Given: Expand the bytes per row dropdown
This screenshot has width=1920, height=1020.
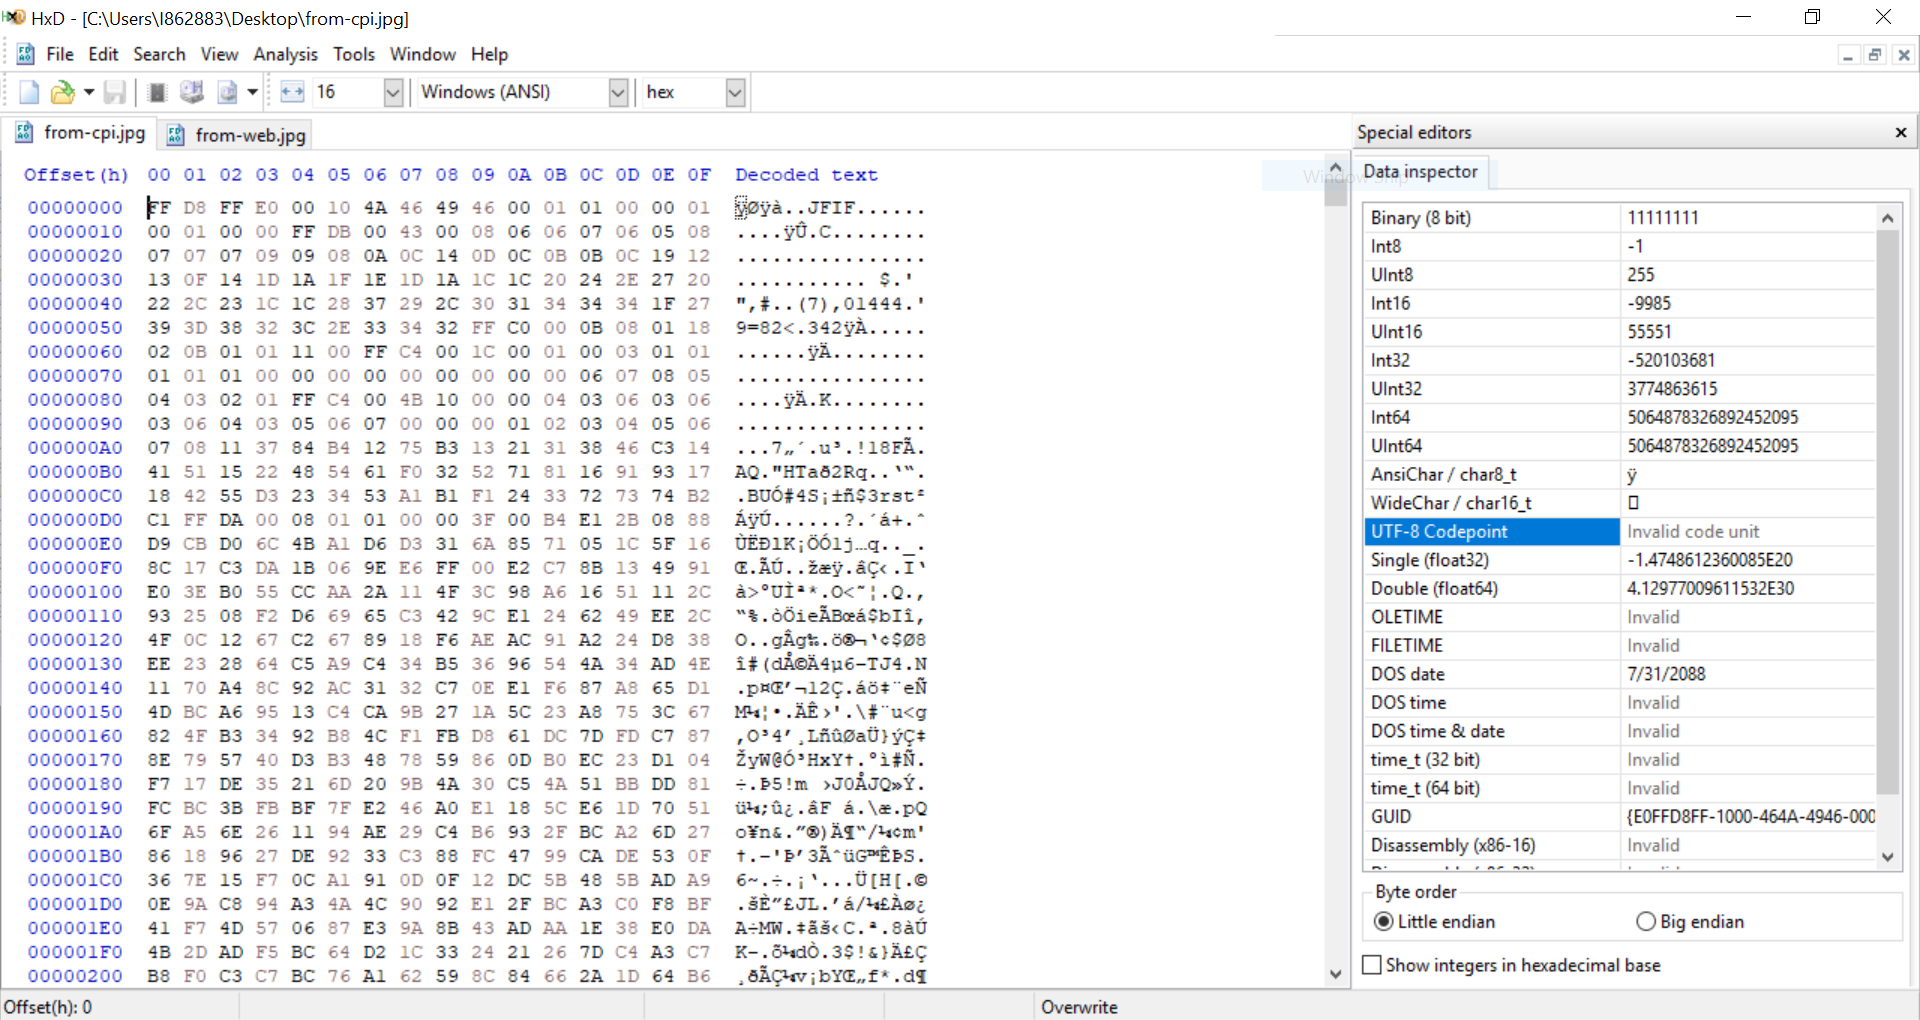Looking at the screenshot, I should point(393,93).
